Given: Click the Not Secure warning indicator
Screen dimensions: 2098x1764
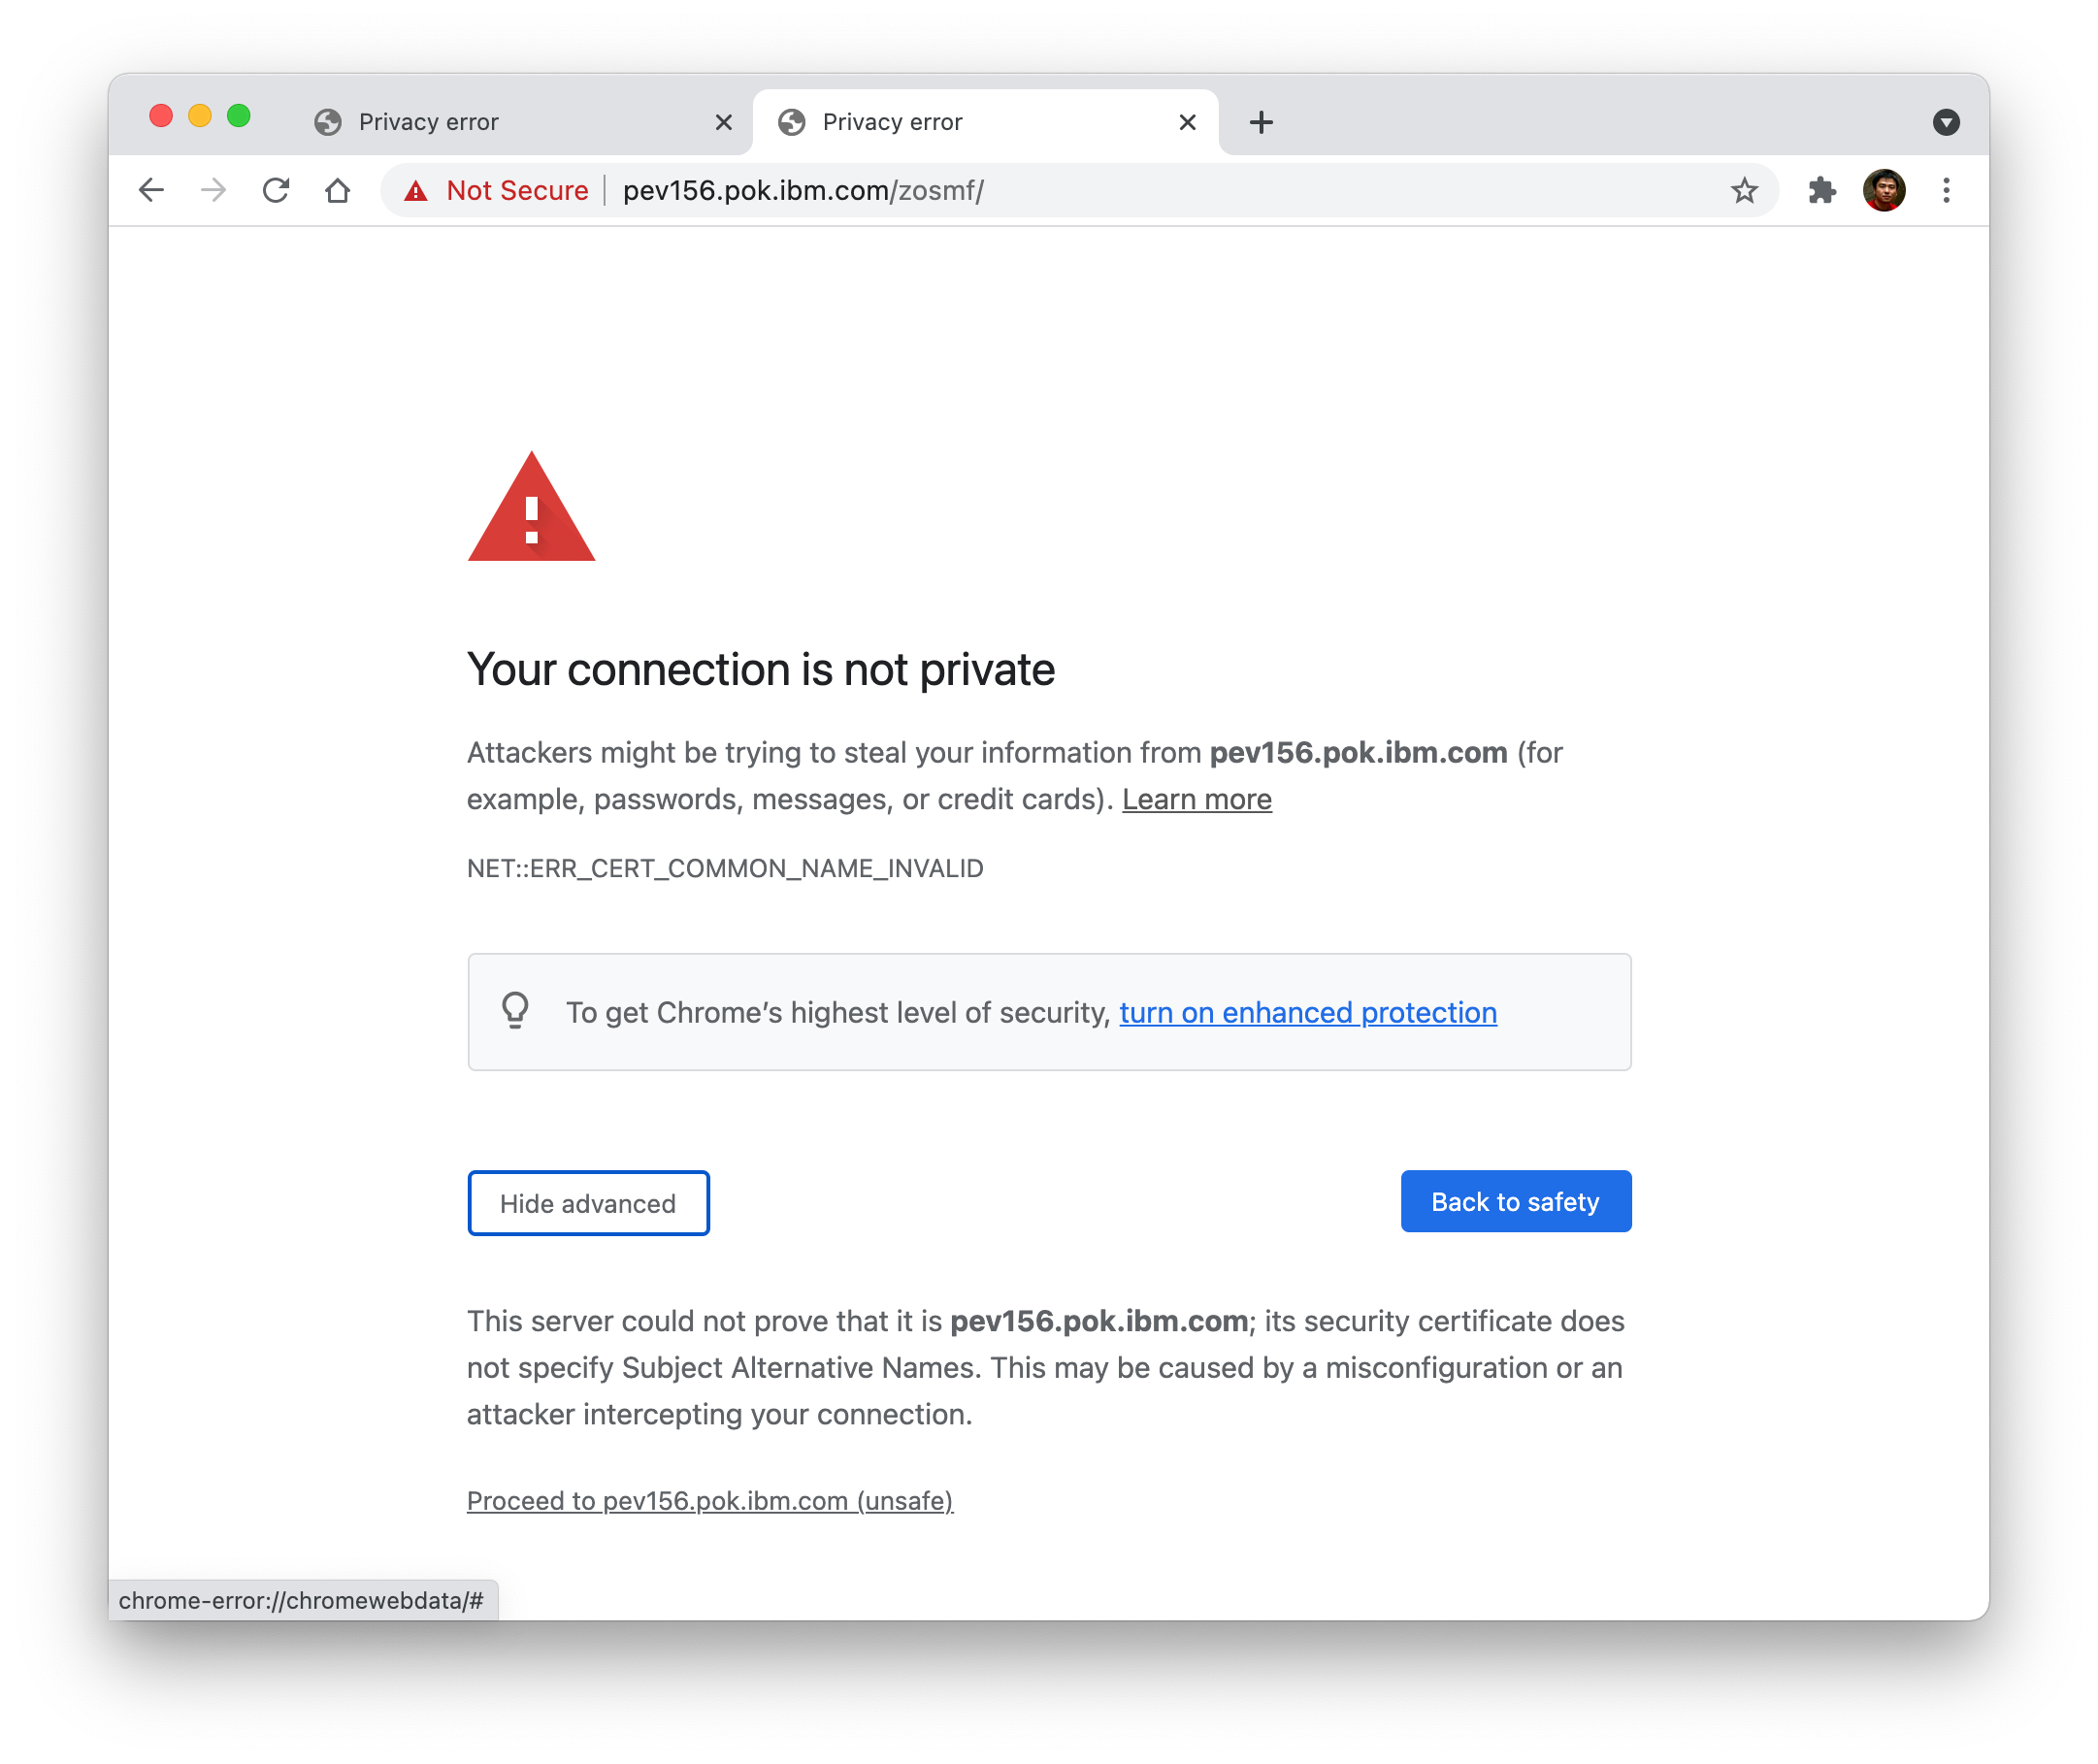Looking at the screenshot, I should click(x=497, y=190).
